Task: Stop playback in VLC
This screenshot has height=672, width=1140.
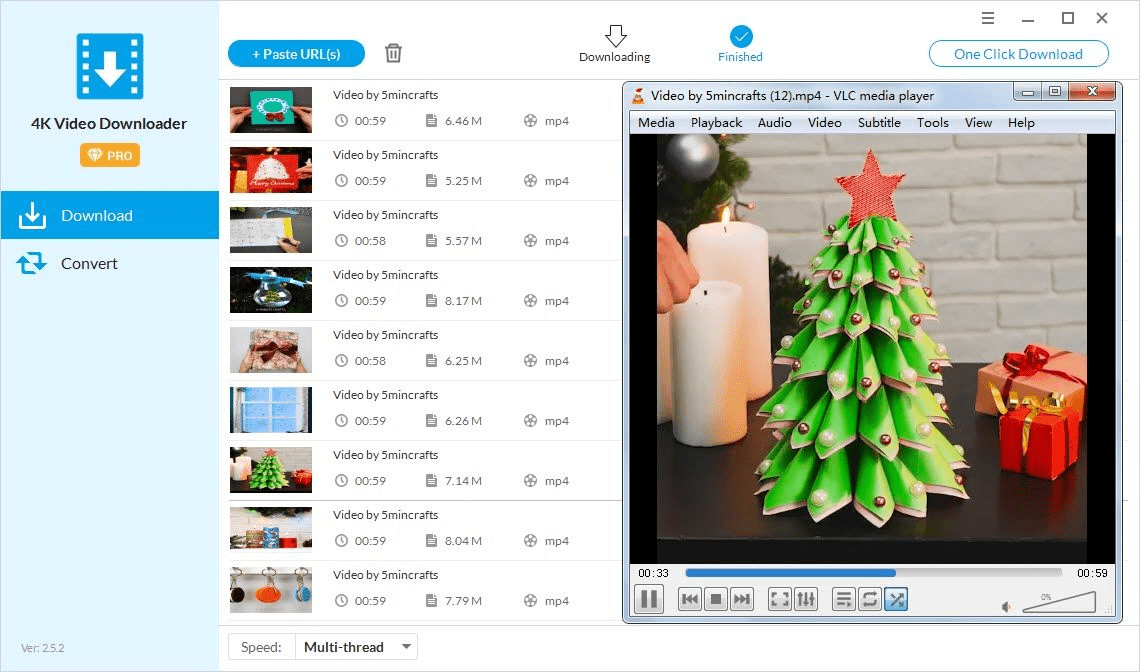Action: tap(713, 597)
